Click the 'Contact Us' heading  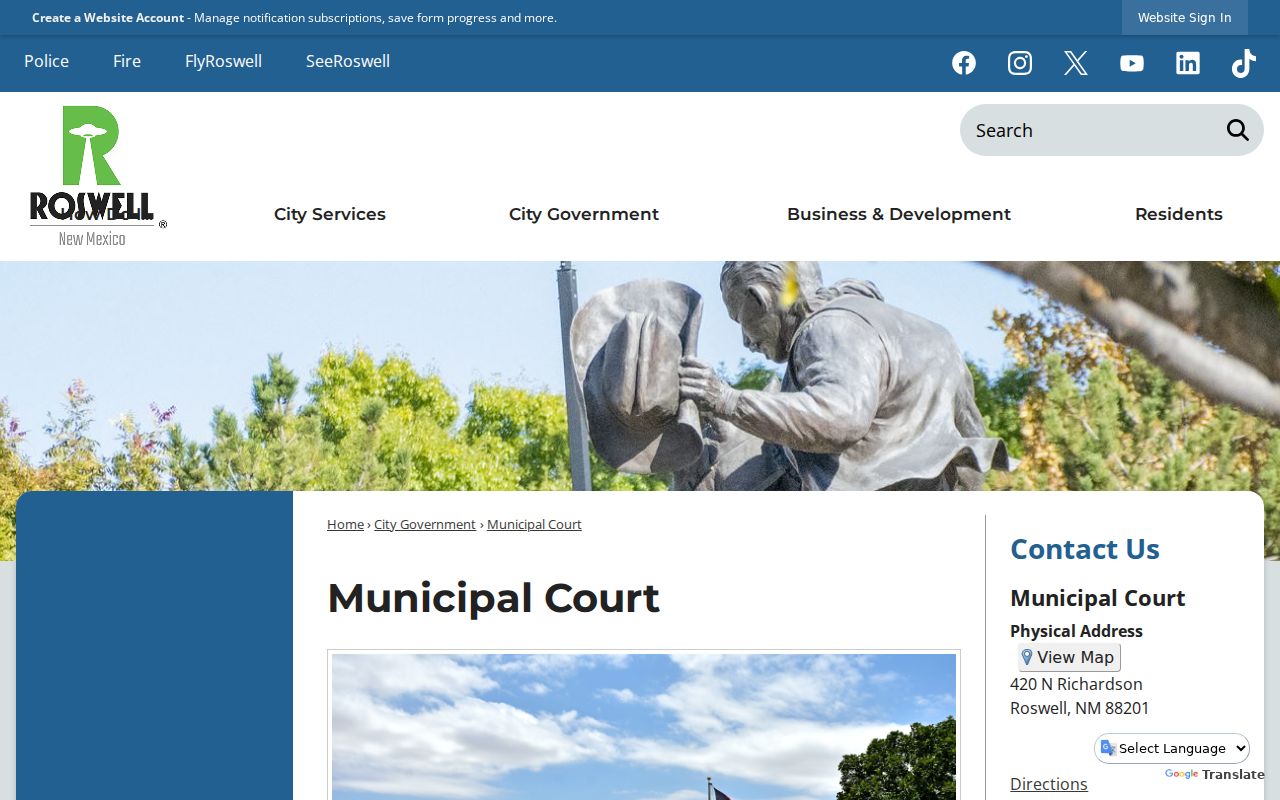(x=1085, y=549)
